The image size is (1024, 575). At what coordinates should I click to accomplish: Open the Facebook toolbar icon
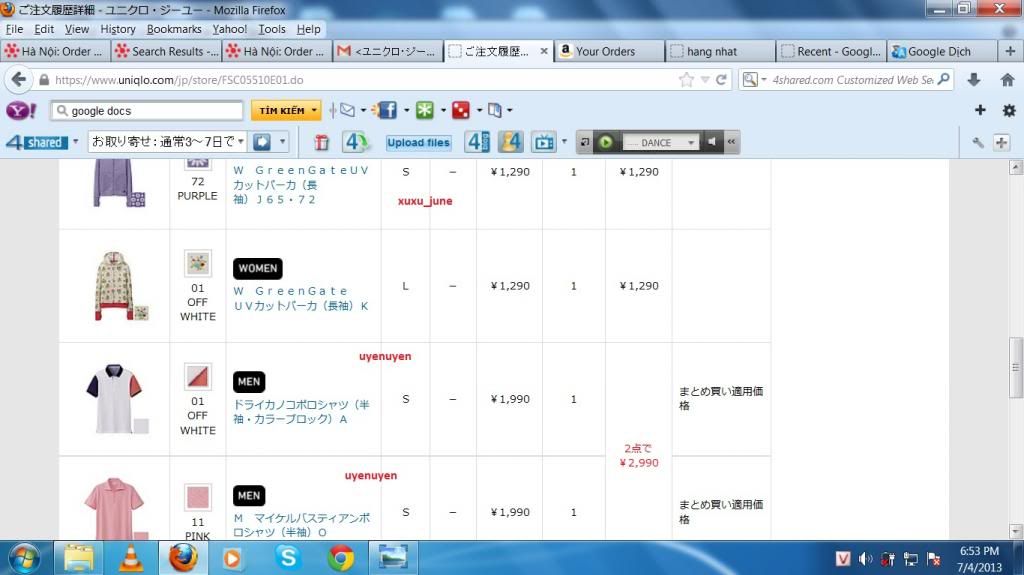click(x=386, y=110)
